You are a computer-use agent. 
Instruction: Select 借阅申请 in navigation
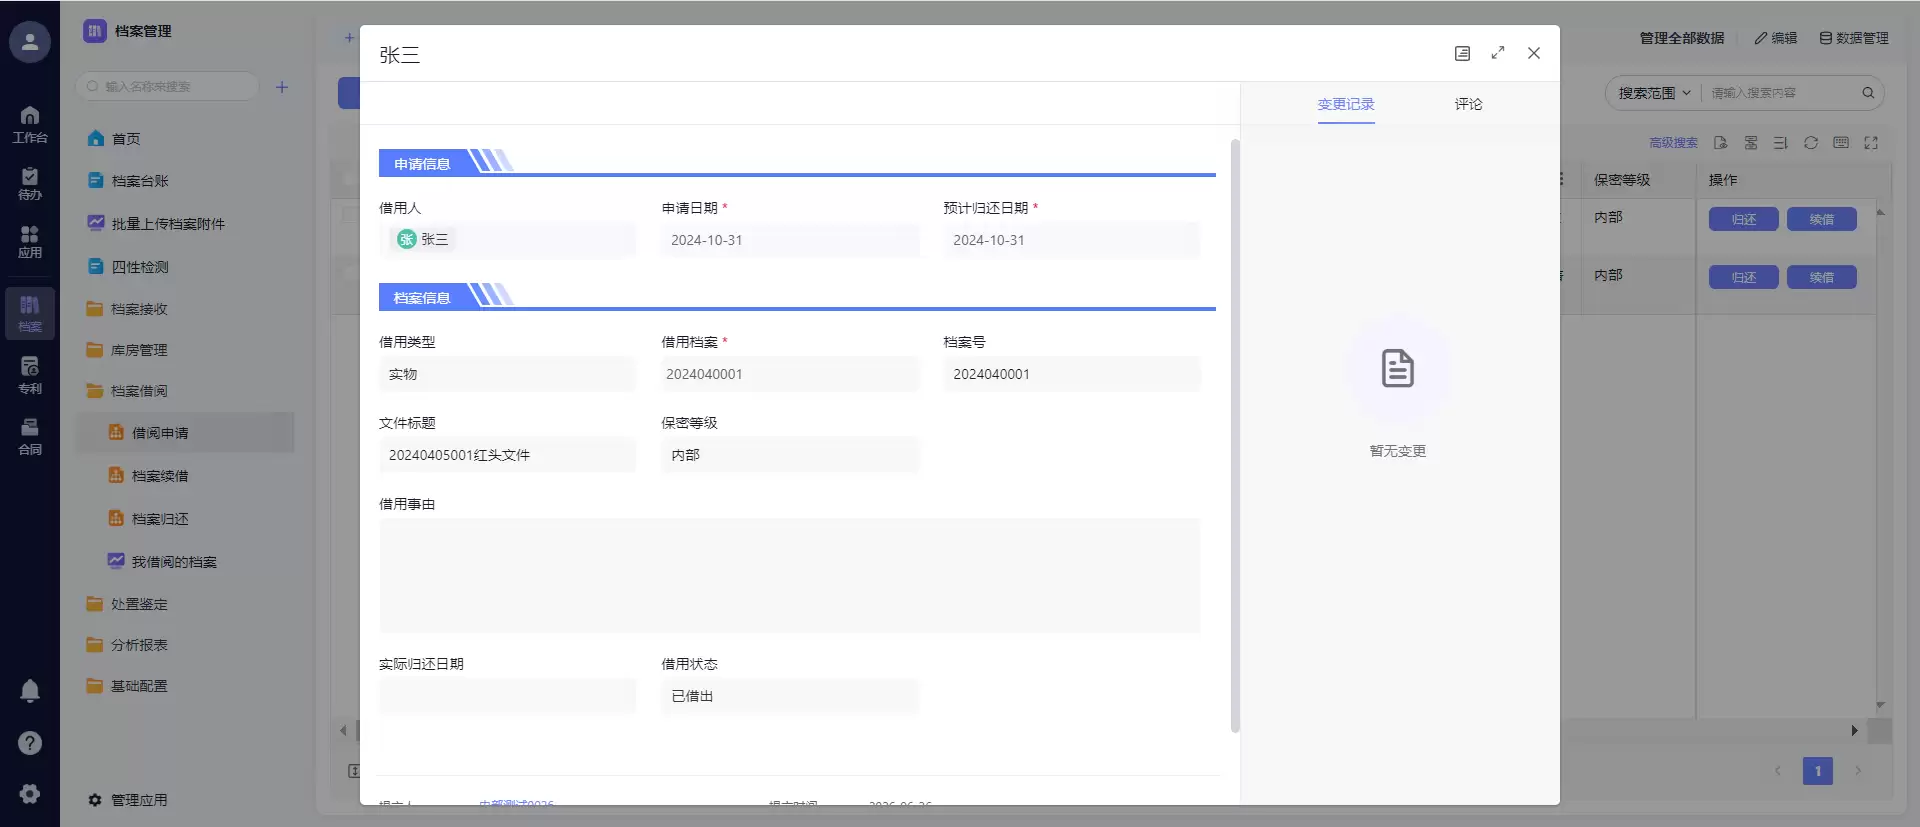click(185, 433)
